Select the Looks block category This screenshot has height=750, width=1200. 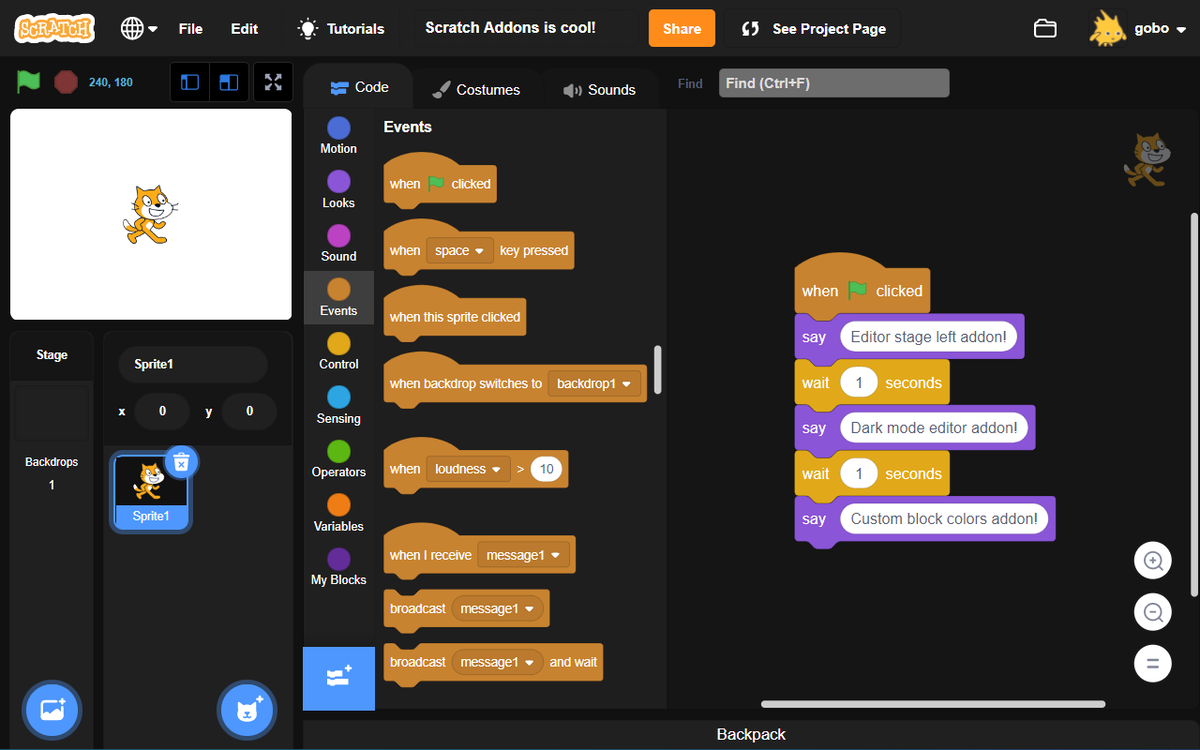[x=338, y=189]
